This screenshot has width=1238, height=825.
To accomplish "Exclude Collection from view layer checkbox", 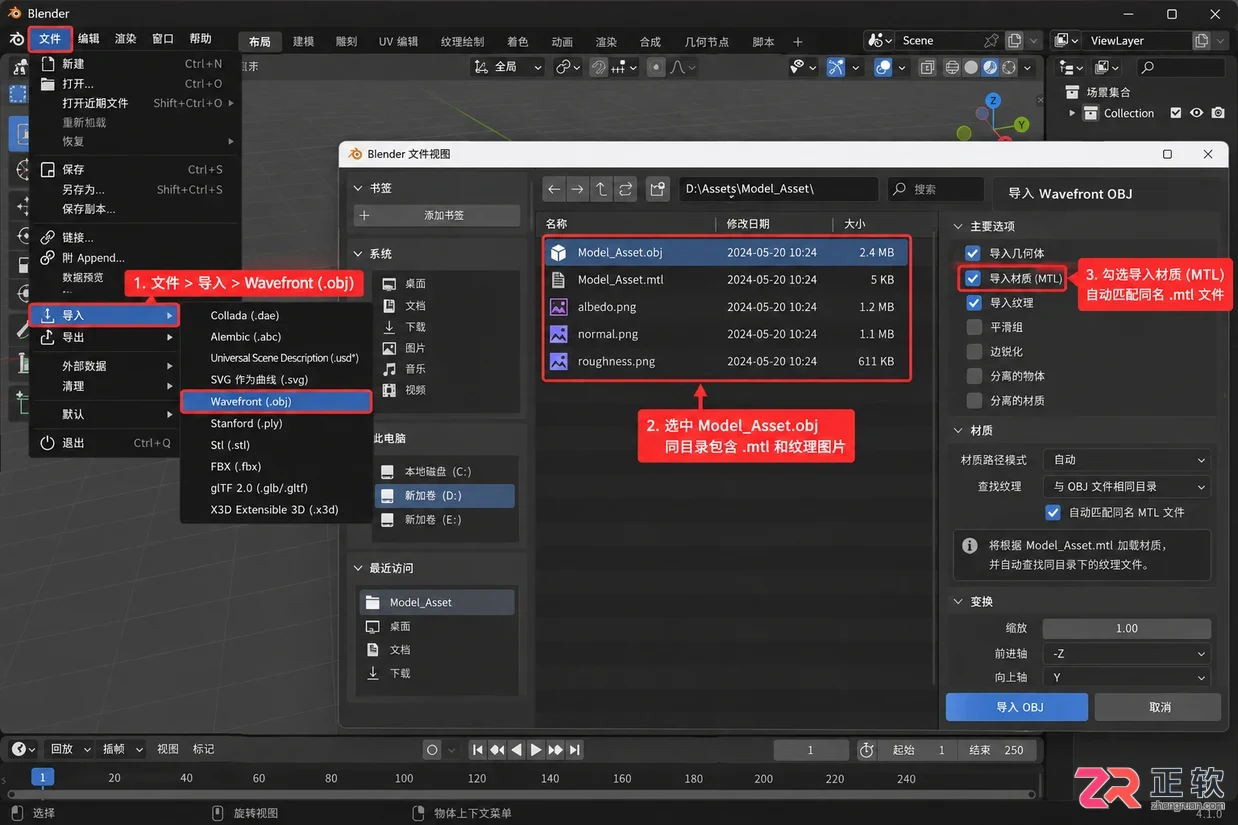I will pos(1176,113).
